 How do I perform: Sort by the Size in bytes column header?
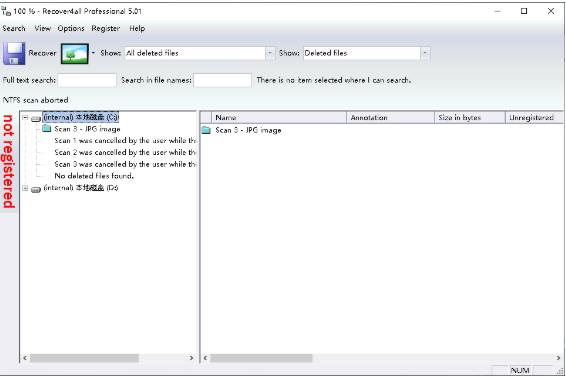point(470,117)
